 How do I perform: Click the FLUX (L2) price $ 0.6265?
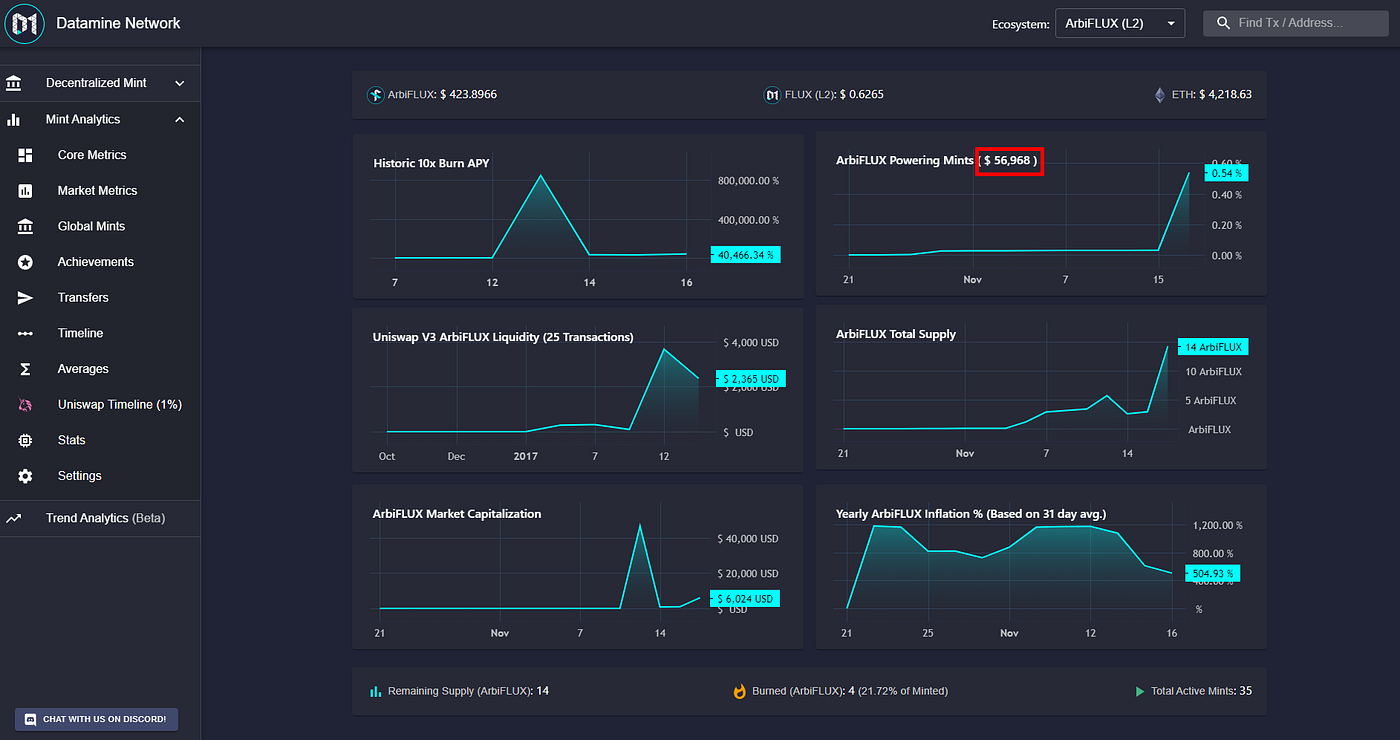pyautogui.click(x=861, y=95)
